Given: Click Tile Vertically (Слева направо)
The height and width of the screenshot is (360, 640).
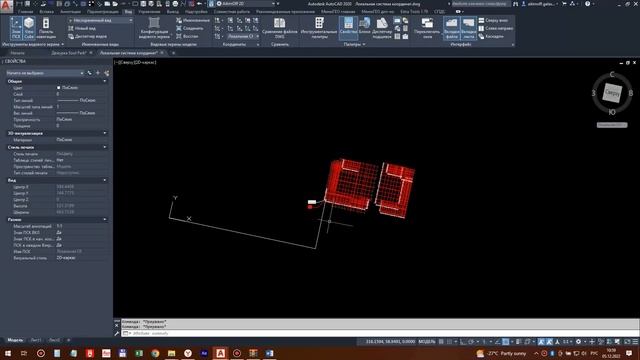Looking at the screenshot, I should point(496,28).
